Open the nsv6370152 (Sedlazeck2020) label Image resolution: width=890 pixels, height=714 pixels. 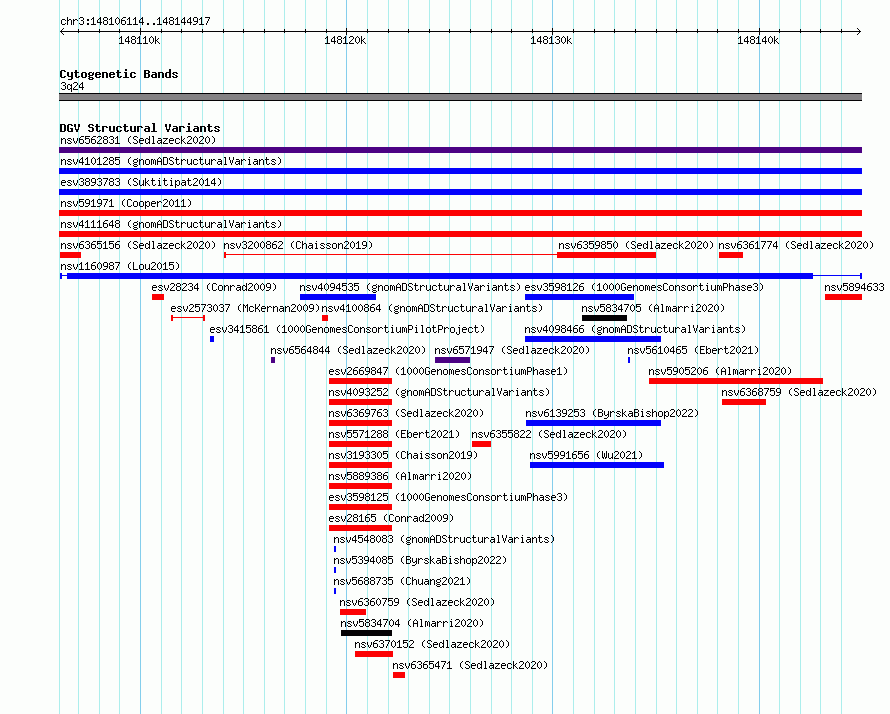pos(433,644)
